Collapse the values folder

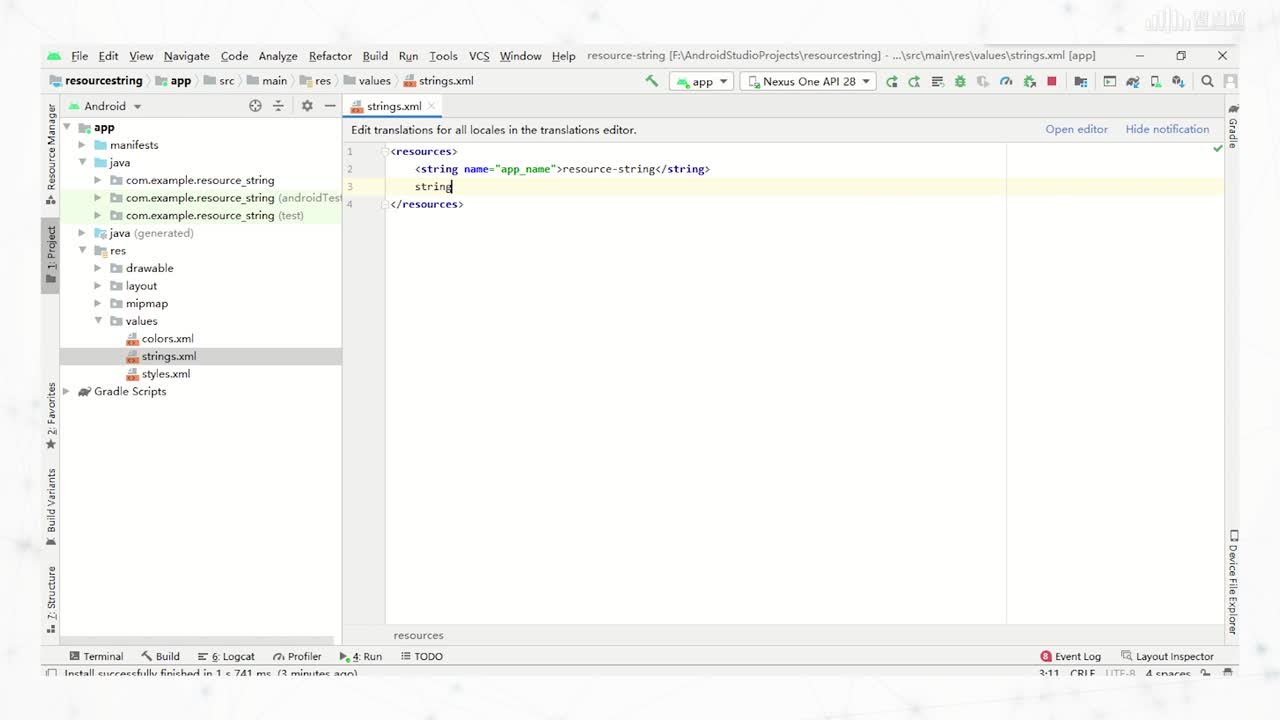point(98,321)
